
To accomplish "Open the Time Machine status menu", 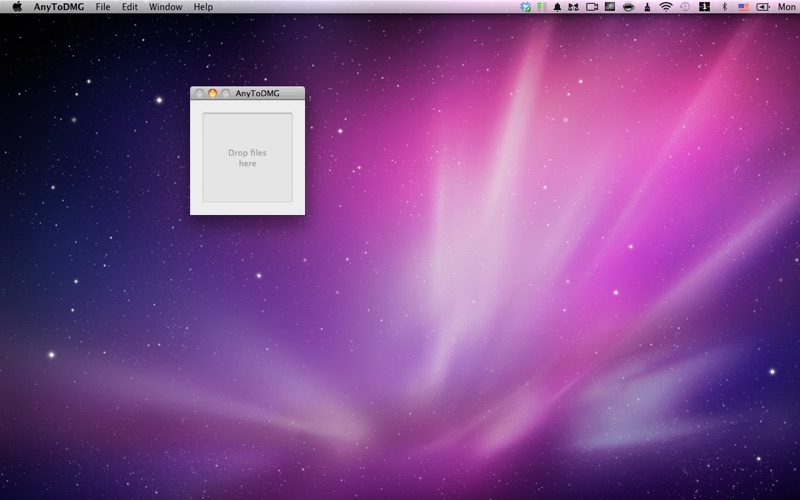I will 685,7.
